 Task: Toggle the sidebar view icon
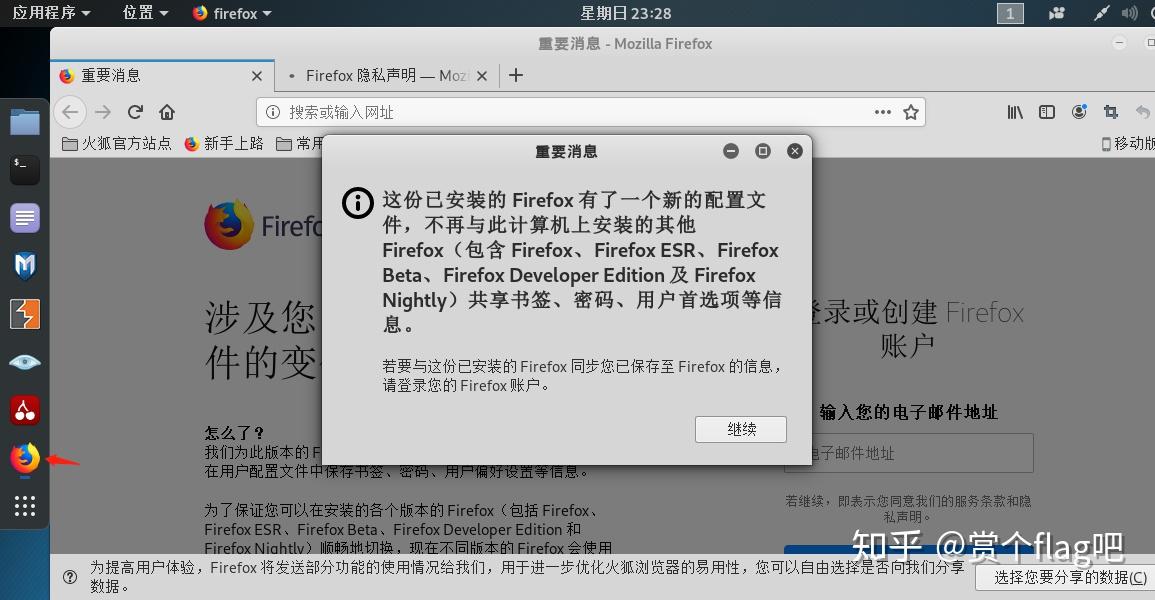1047,112
